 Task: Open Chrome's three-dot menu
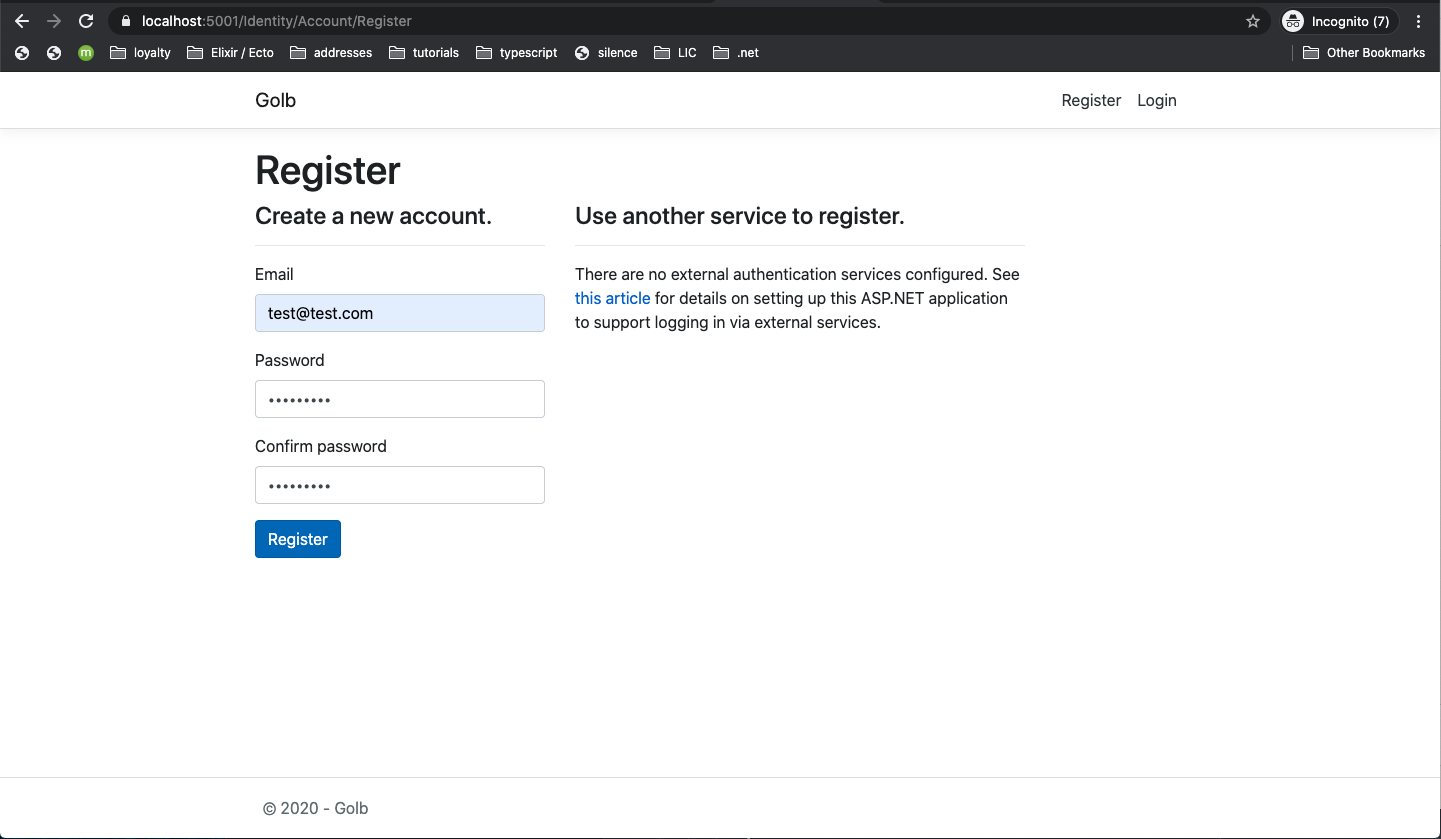1419,21
